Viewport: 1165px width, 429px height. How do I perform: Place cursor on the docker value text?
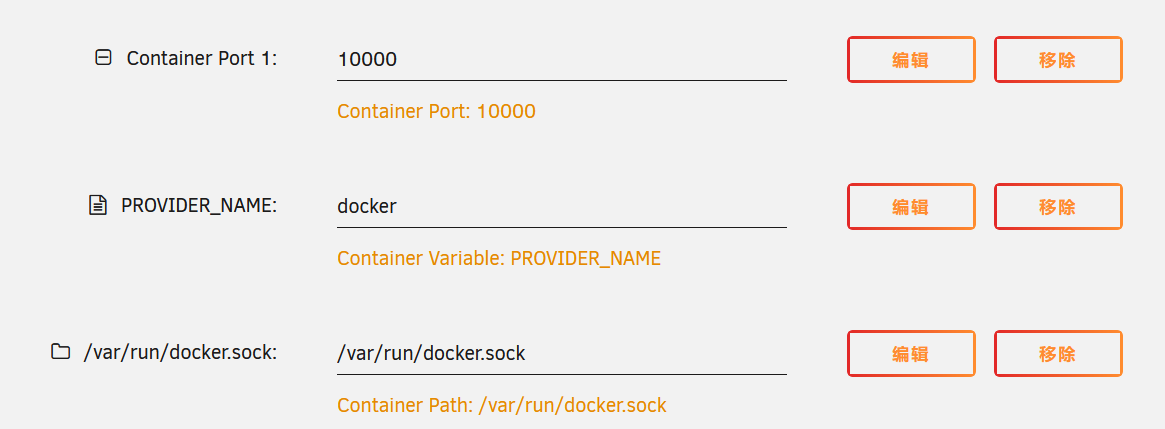(367, 206)
